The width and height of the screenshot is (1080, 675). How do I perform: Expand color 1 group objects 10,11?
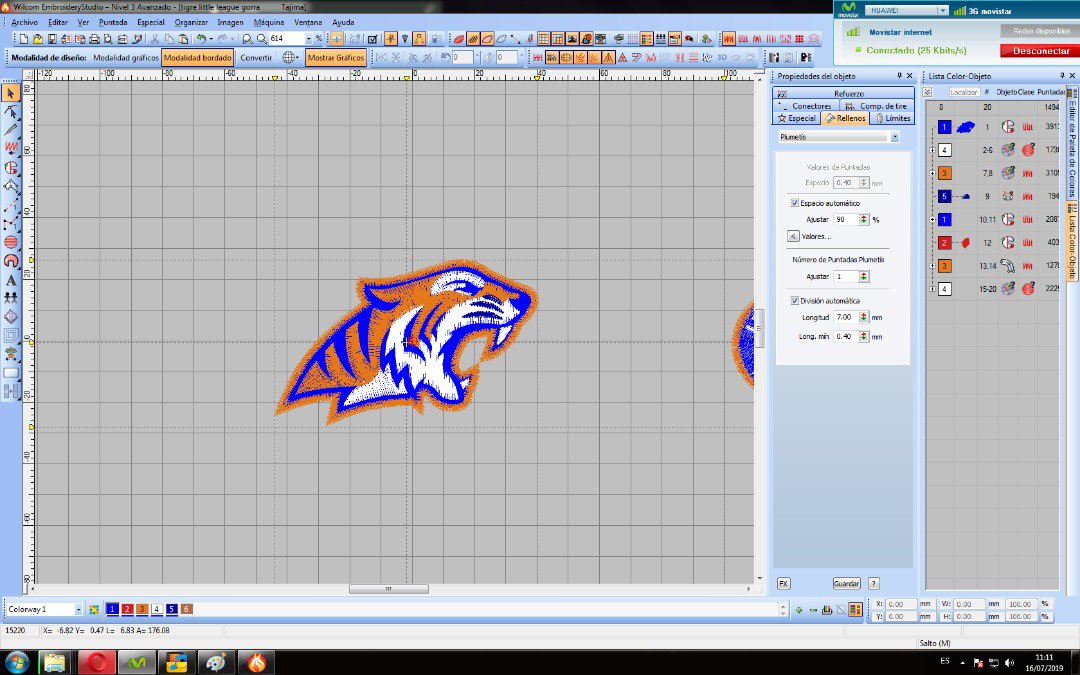click(x=933, y=220)
